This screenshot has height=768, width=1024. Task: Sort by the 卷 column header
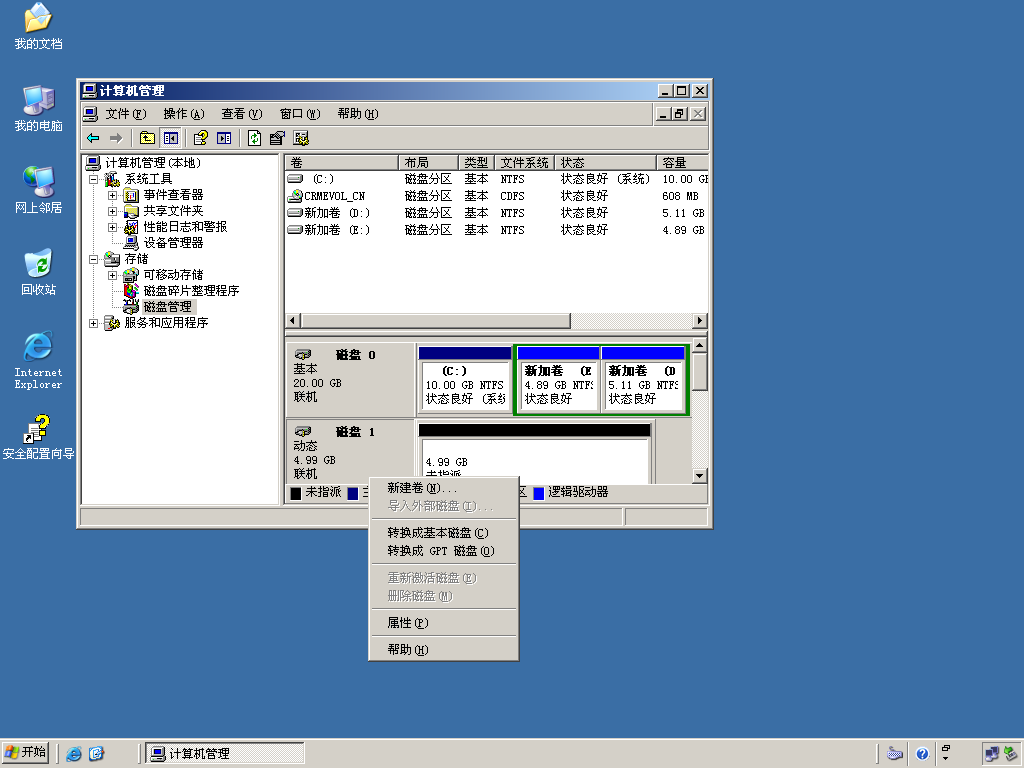(x=342, y=163)
